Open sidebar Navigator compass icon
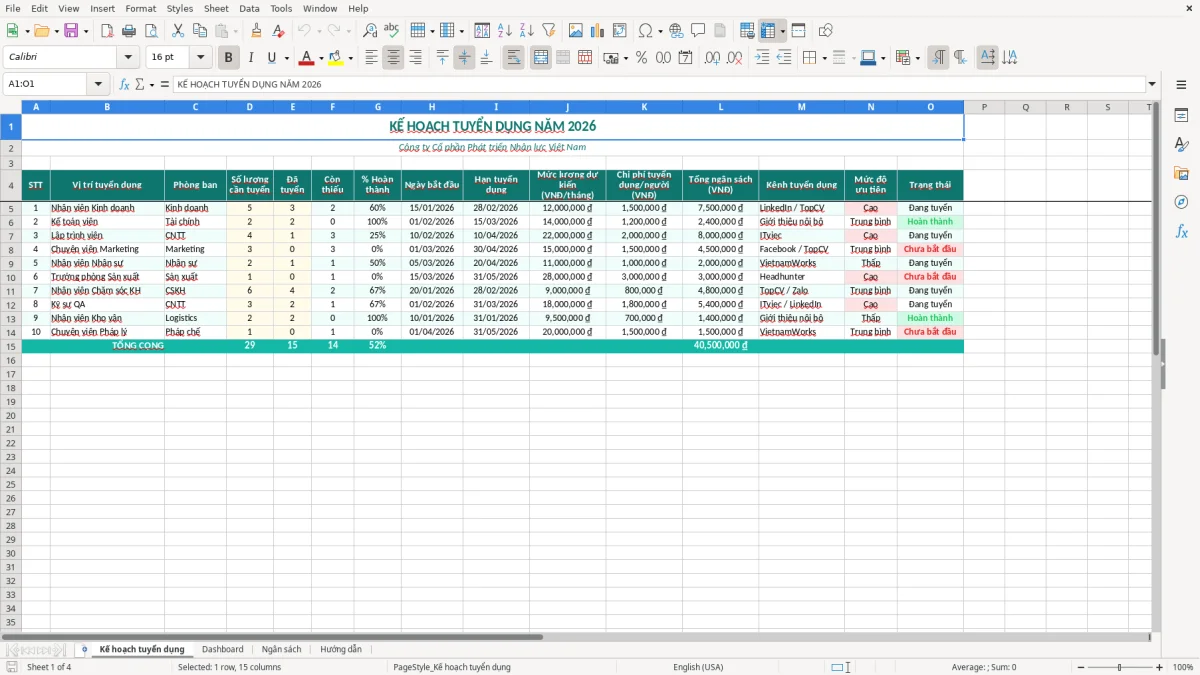This screenshot has height=675, width=1200. click(1181, 202)
